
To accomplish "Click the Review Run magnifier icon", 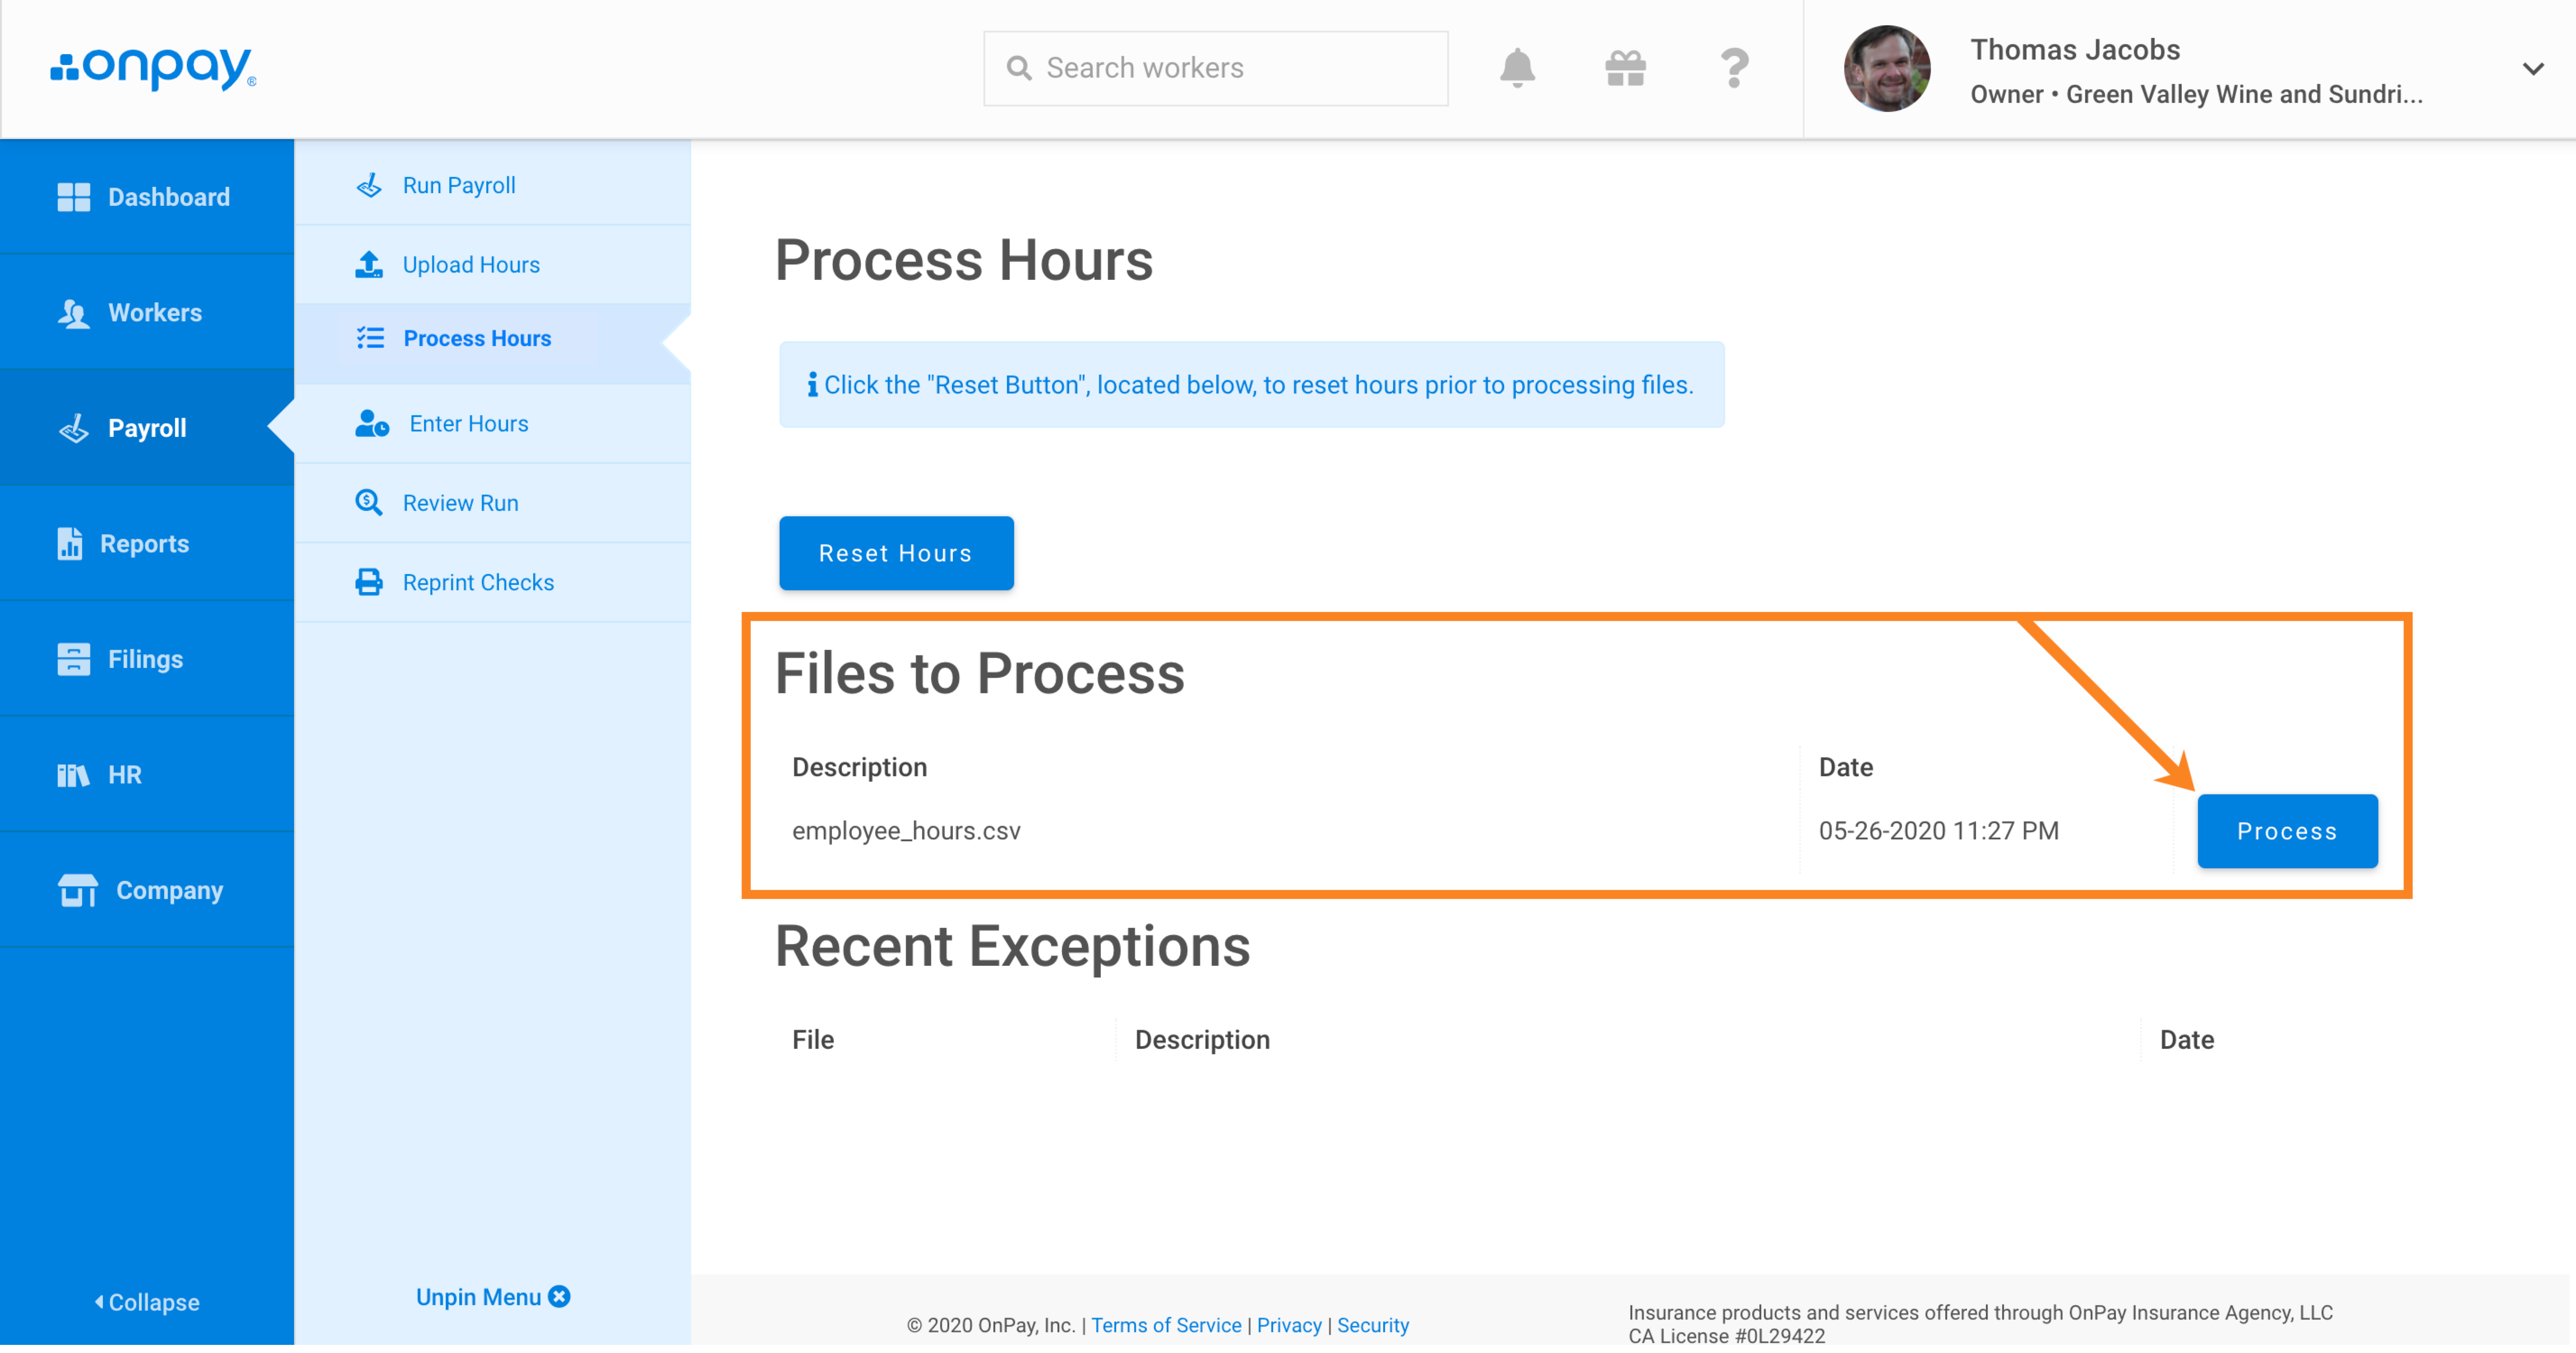I will point(369,502).
